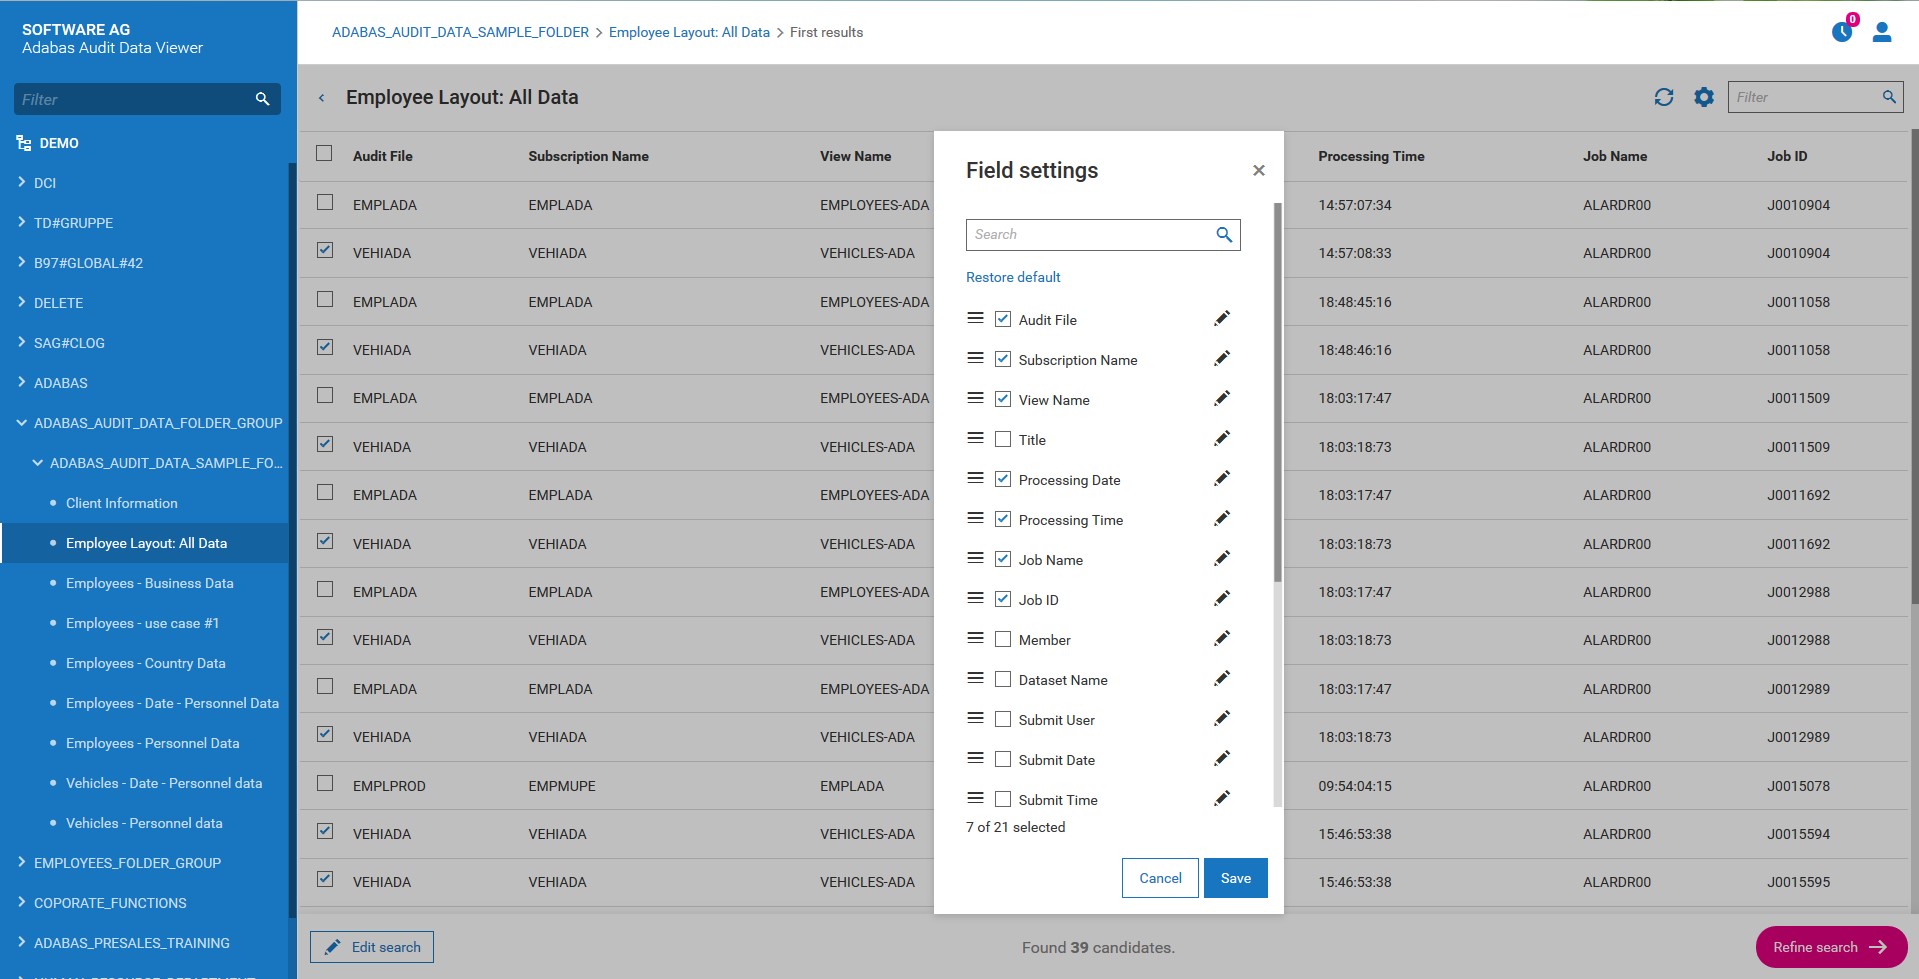Enable the Member field checkbox
Viewport: 1919px width, 979px height.
(x=1003, y=639)
